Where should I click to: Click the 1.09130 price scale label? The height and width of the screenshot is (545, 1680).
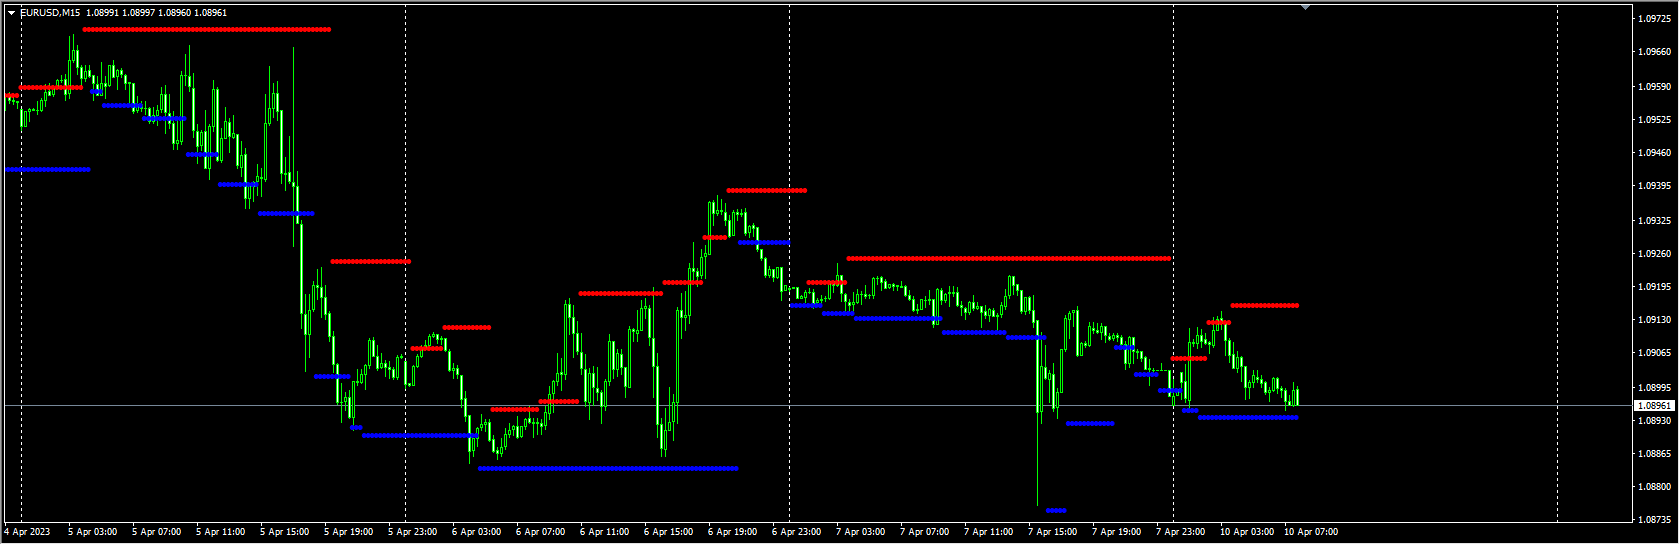coord(1654,320)
